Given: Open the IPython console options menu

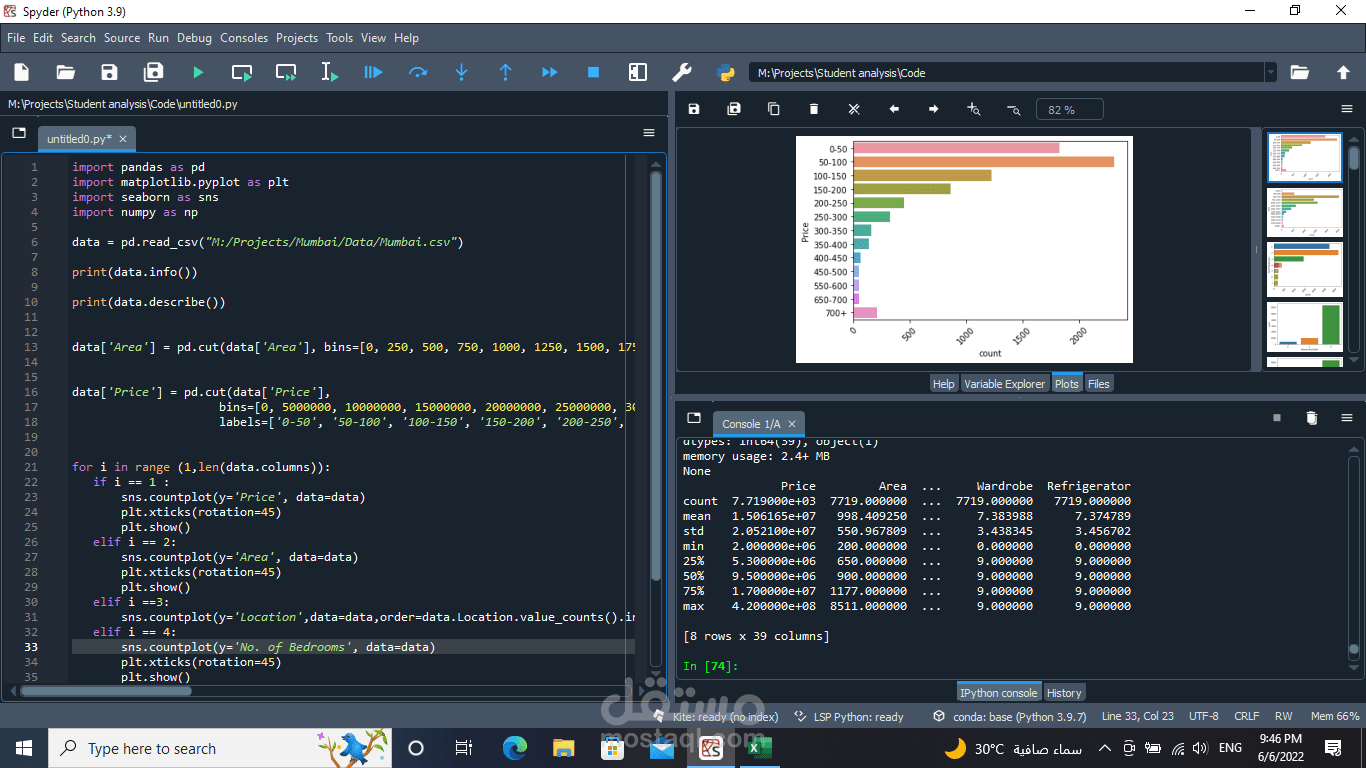Looking at the screenshot, I should (x=1347, y=418).
